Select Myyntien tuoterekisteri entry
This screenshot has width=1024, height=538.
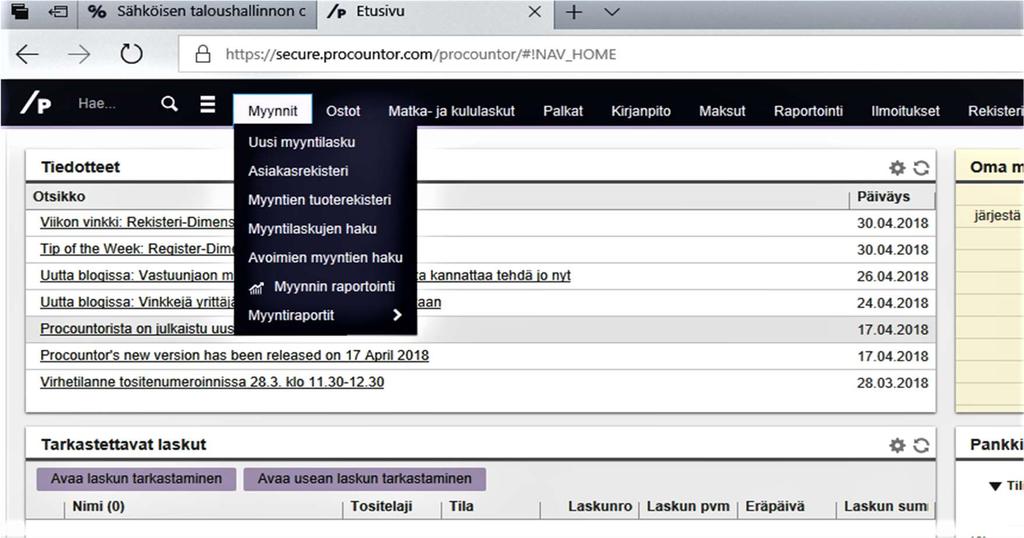[x=325, y=200]
